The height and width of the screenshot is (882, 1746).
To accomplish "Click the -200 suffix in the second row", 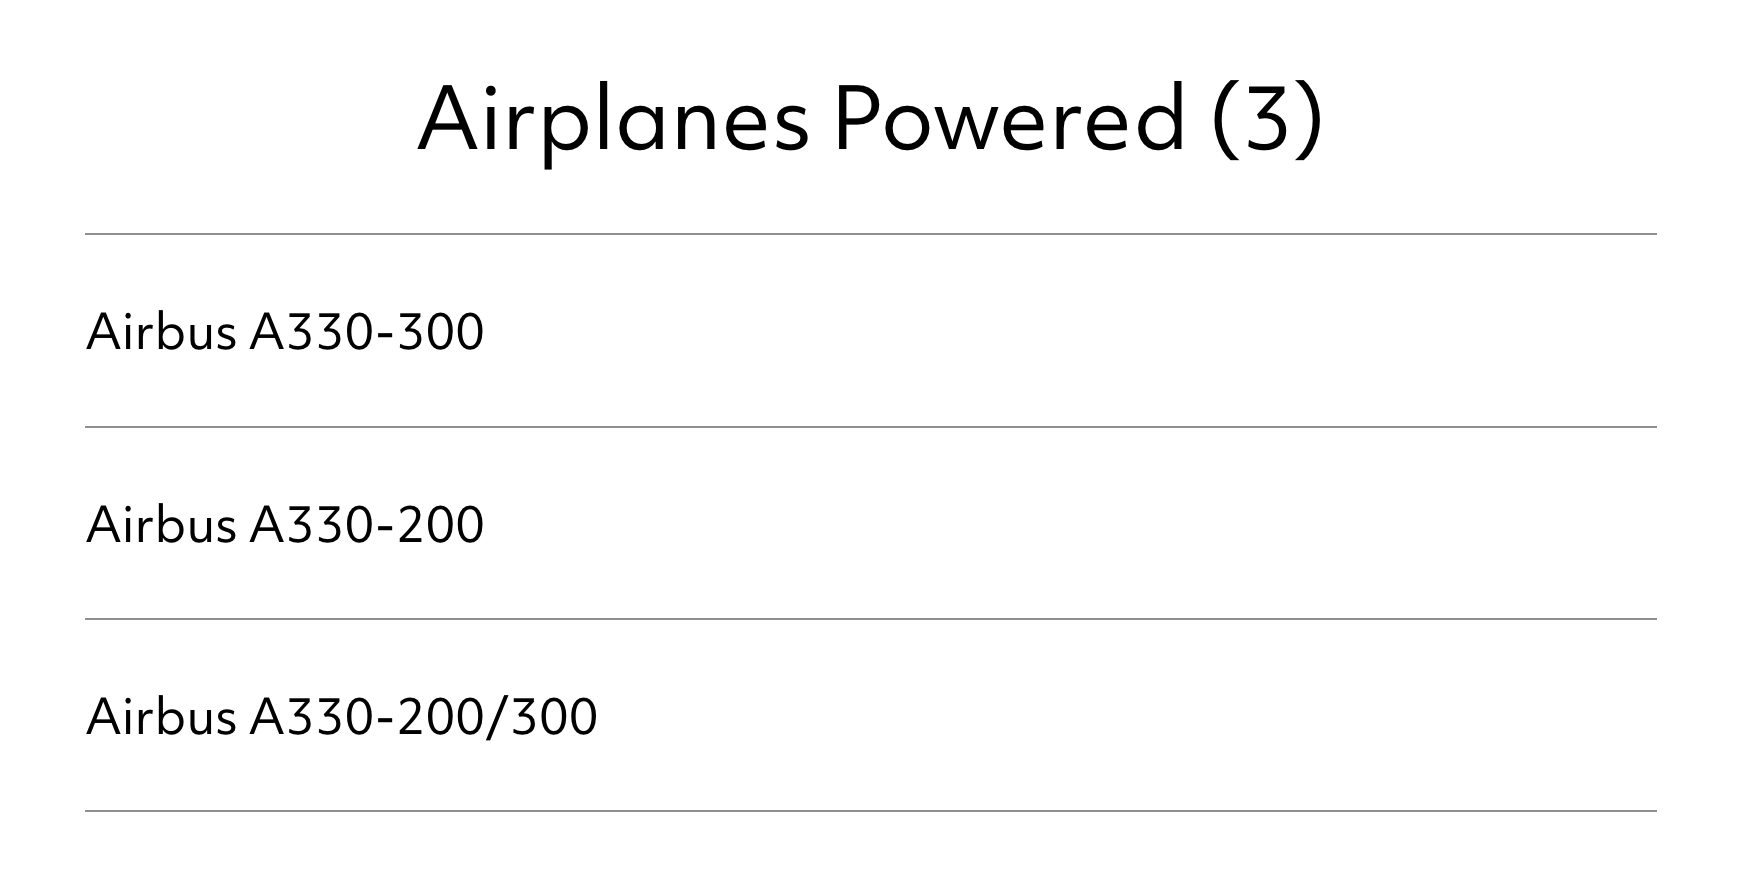I will pos(430,523).
